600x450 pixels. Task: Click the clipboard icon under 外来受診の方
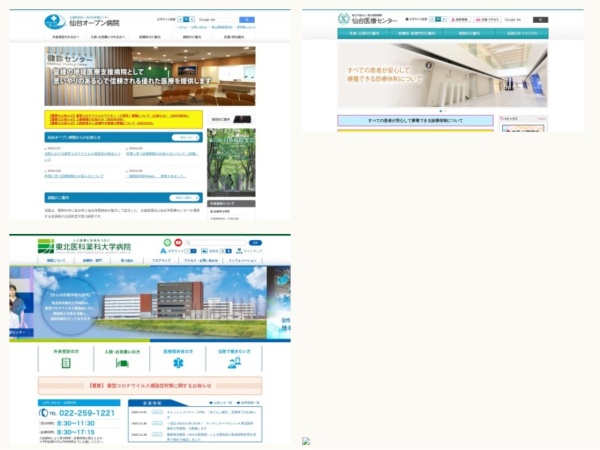point(66,363)
